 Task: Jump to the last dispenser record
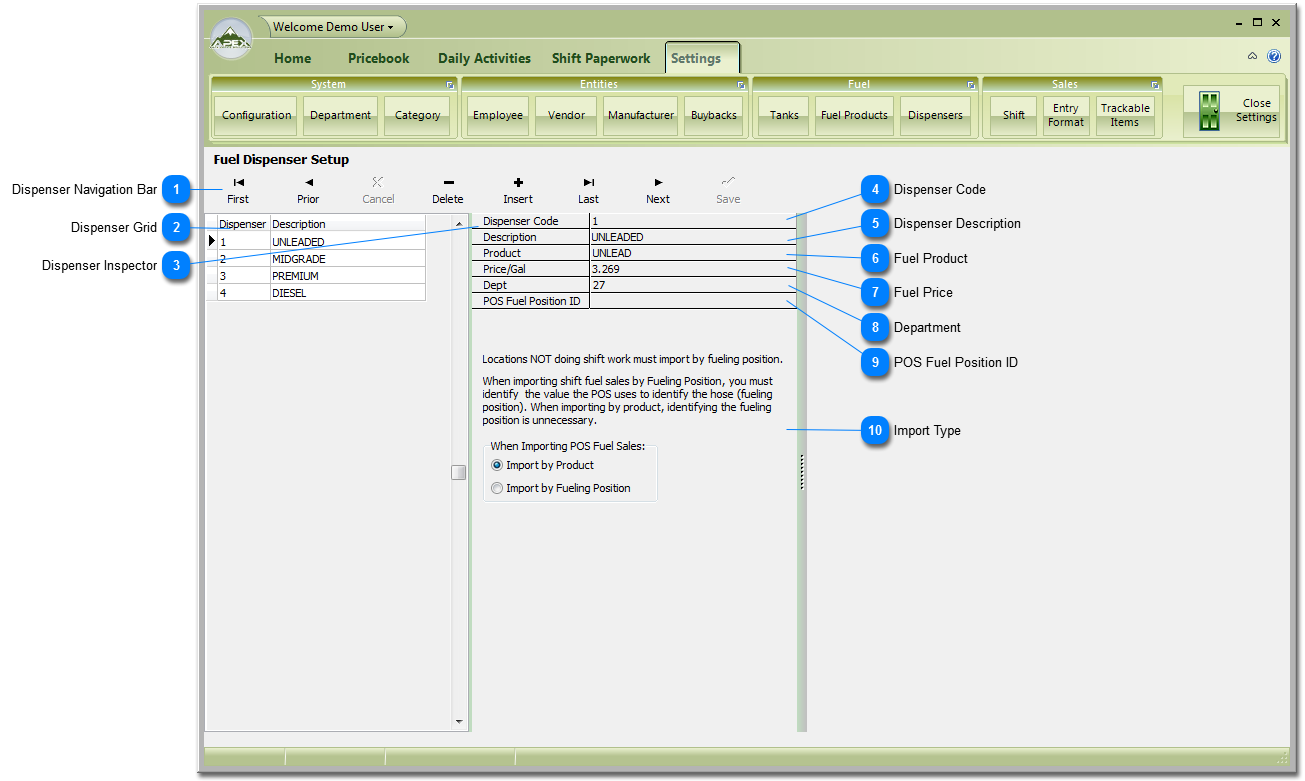tap(588, 190)
